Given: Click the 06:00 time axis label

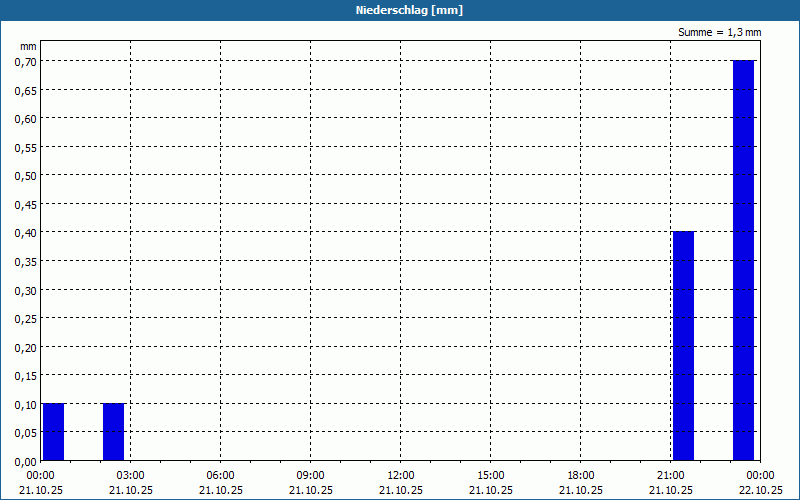Looking at the screenshot, I should (220, 476).
